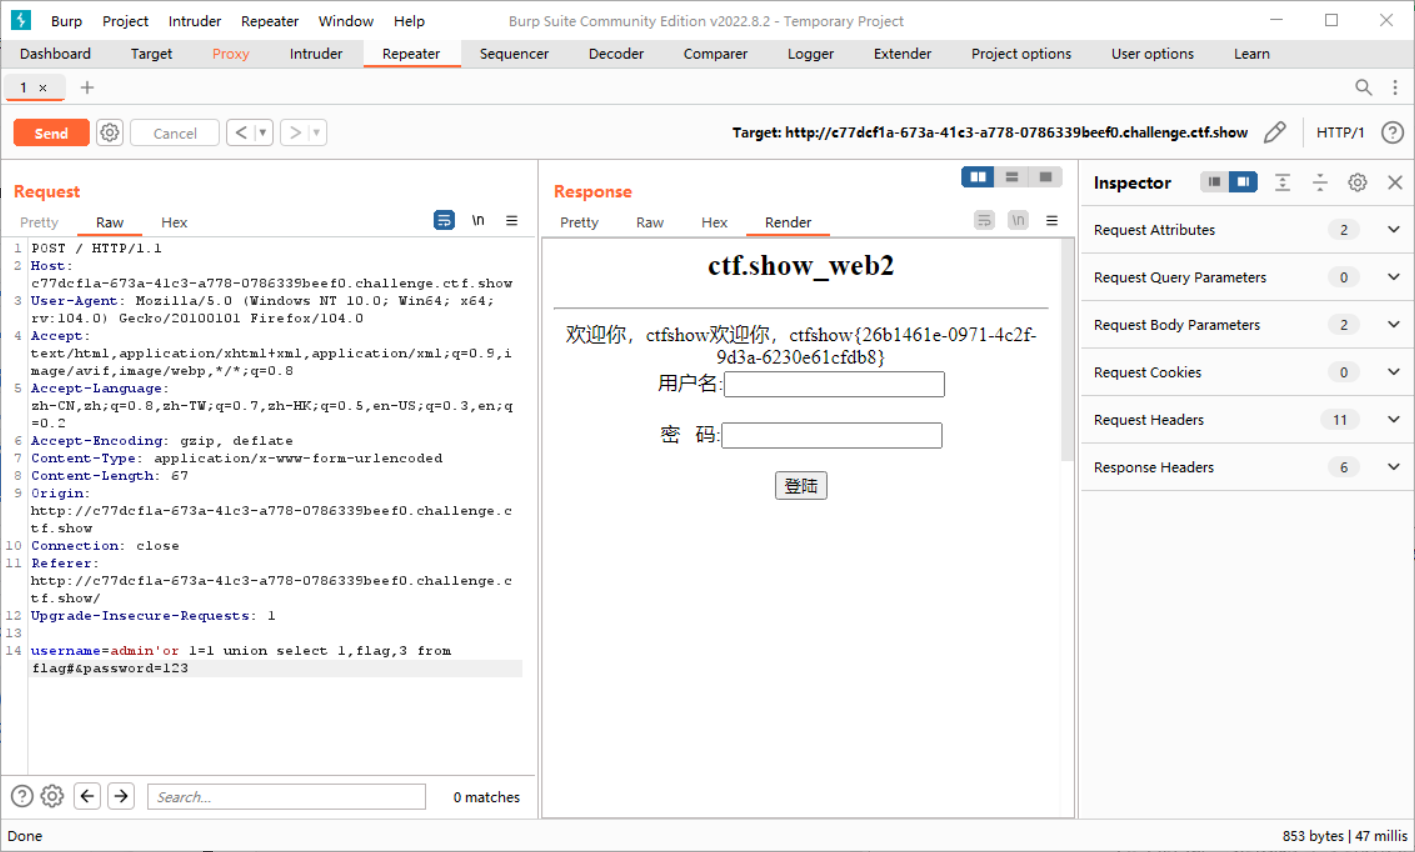The height and width of the screenshot is (852, 1415).
Task: Close Repeater tab 1
Action: 43,88
